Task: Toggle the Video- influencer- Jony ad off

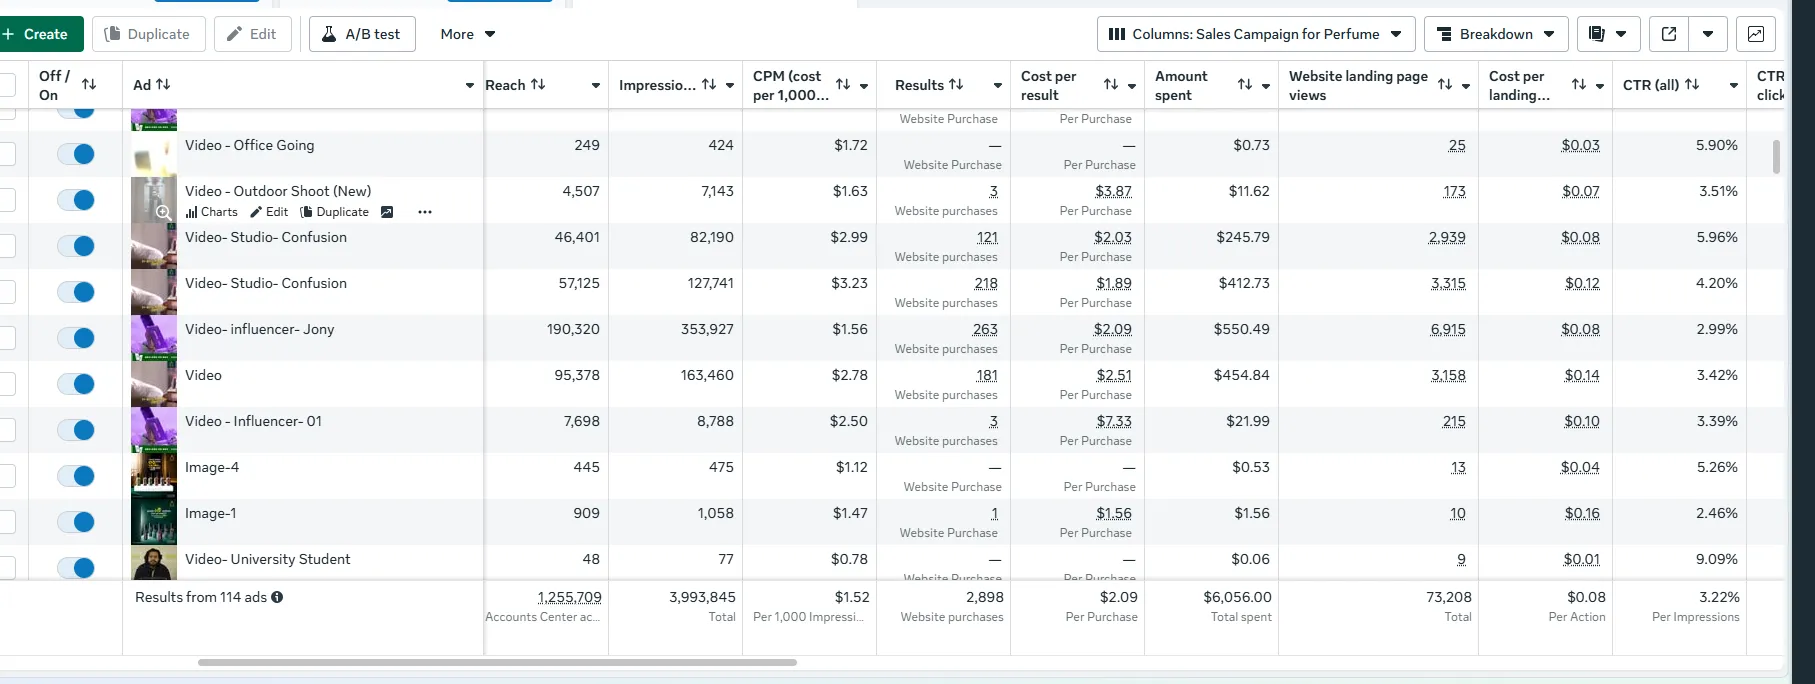Action: click(76, 338)
